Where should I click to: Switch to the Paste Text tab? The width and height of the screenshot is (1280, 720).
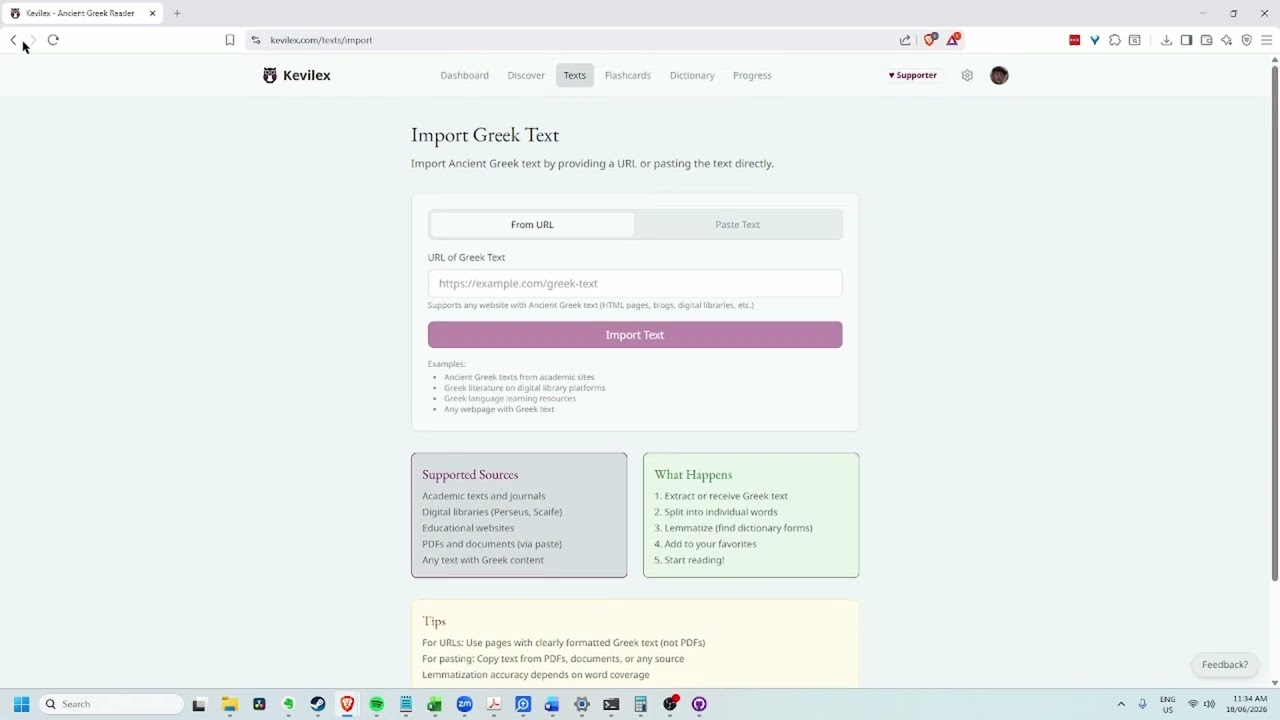tap(737, 224)
